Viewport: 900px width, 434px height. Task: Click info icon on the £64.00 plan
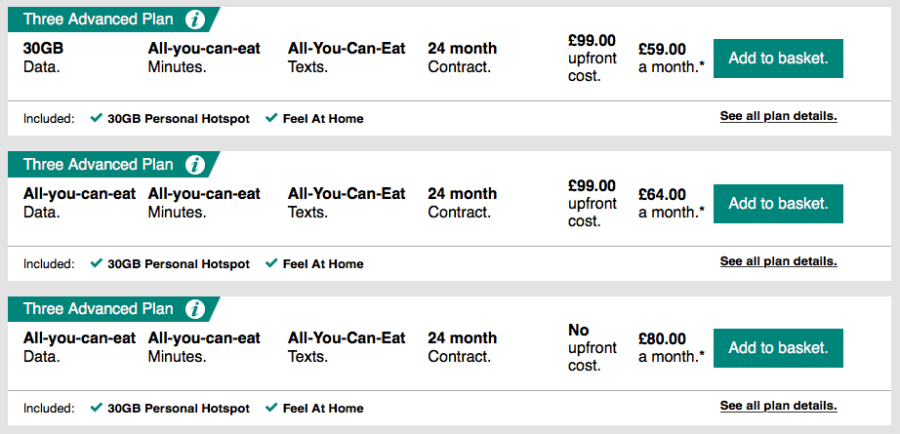(196, 164)
